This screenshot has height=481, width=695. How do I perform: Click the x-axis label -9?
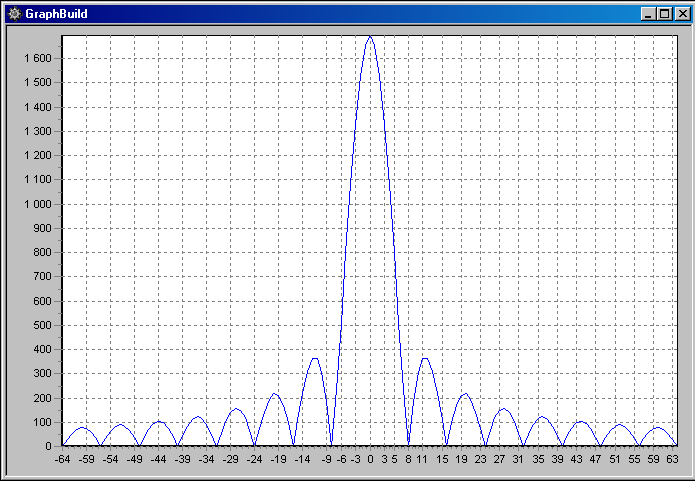coord(326,459)
